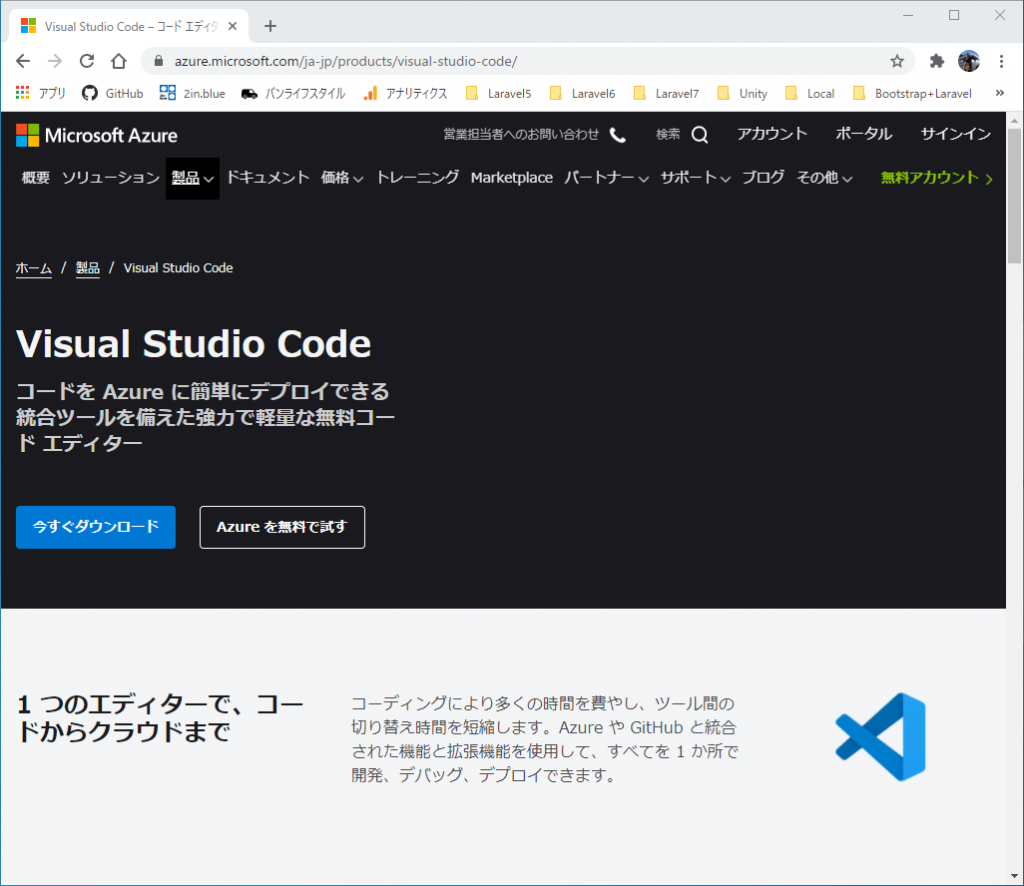Image resolution: width=1024 pixels, height=886 pixels.
Task: Click the ホーム breadcrumb link
Action: click(33, 268)
